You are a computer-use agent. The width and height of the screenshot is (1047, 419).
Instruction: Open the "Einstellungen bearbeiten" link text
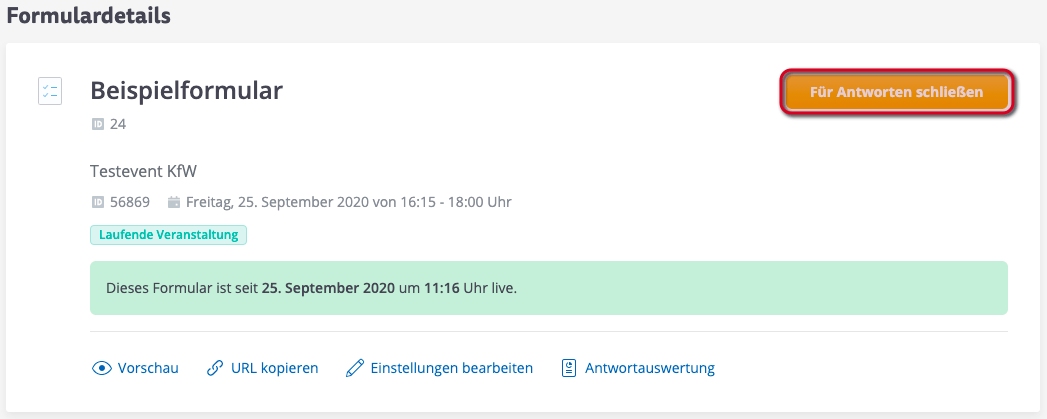(x=451, y=368)
